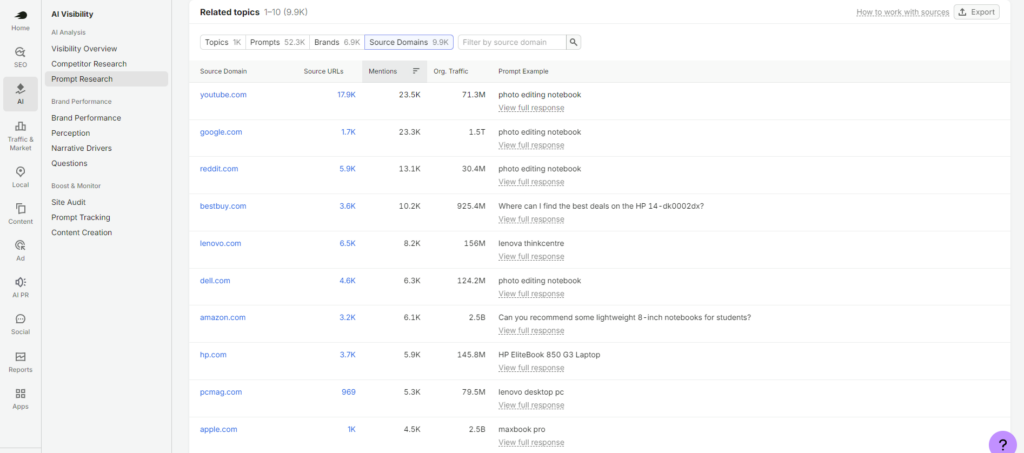
Task: Open reddit.com domain link
Action: [219, 168]
